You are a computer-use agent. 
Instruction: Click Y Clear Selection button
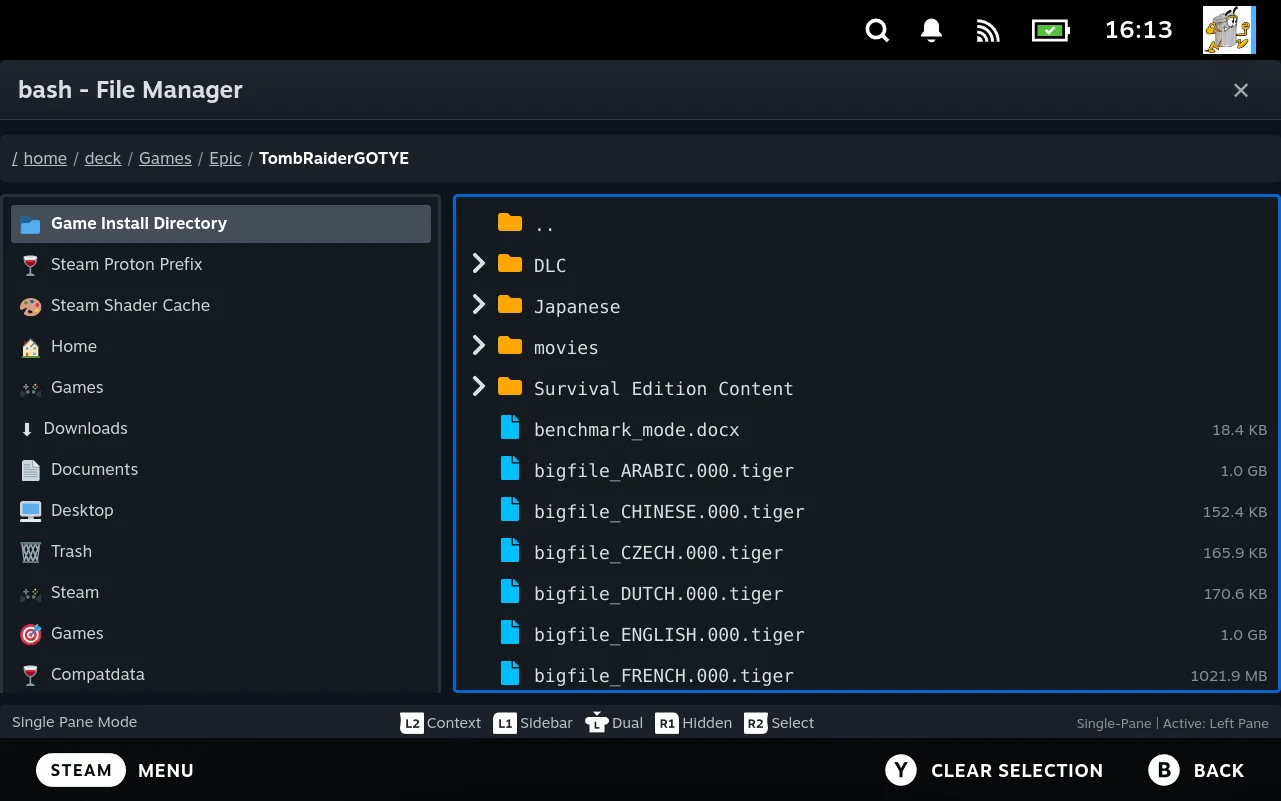click(994, 770)
